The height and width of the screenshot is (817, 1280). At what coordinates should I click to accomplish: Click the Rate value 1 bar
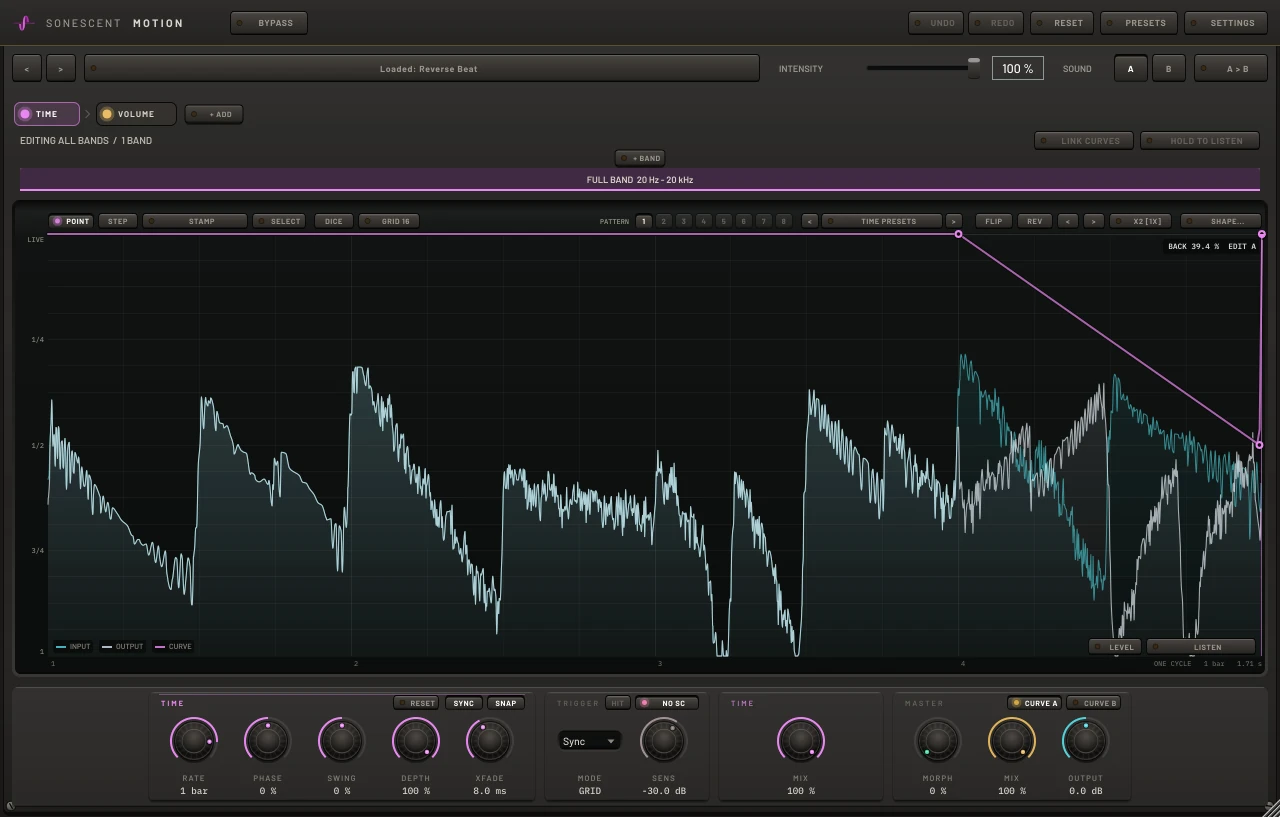pyautogui.click(x=193, y=791)
